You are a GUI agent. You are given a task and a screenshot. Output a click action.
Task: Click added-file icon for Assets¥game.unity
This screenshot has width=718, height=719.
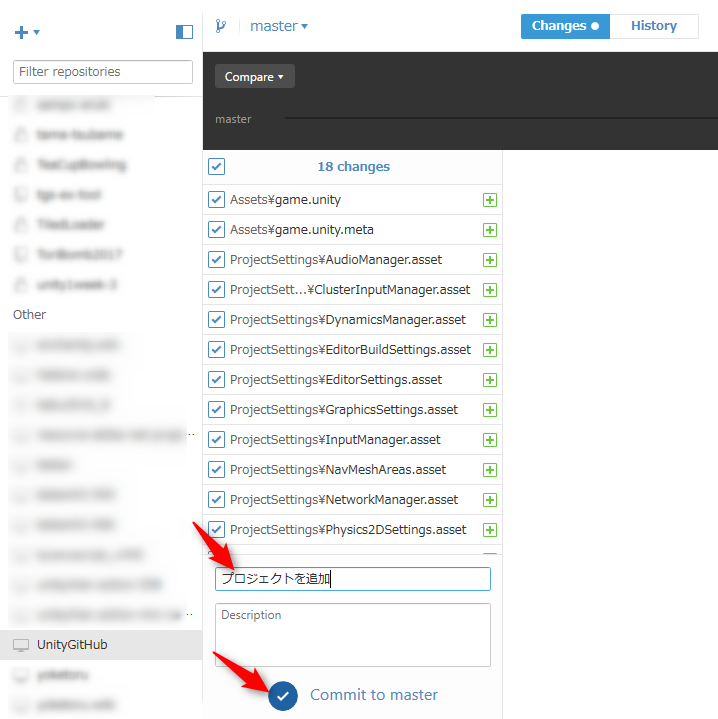490,200
